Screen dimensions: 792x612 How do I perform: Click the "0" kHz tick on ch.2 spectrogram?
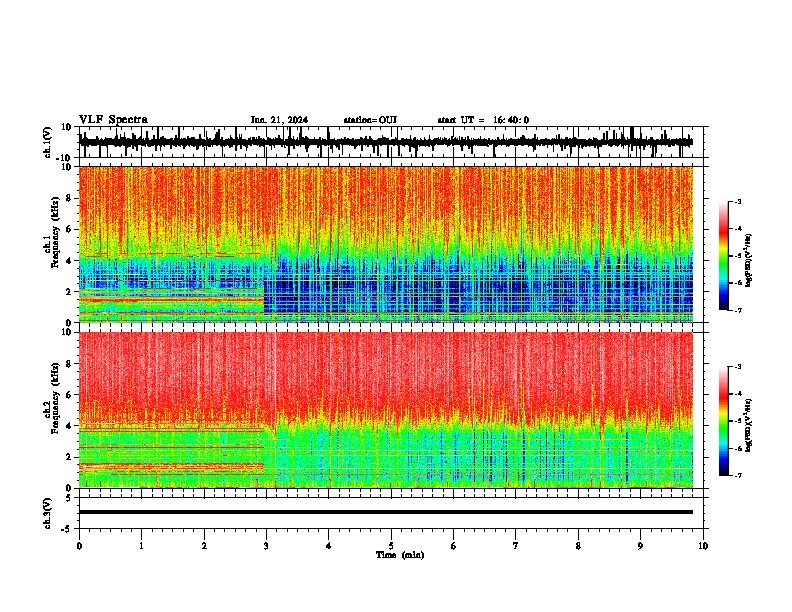click(69, 488)
